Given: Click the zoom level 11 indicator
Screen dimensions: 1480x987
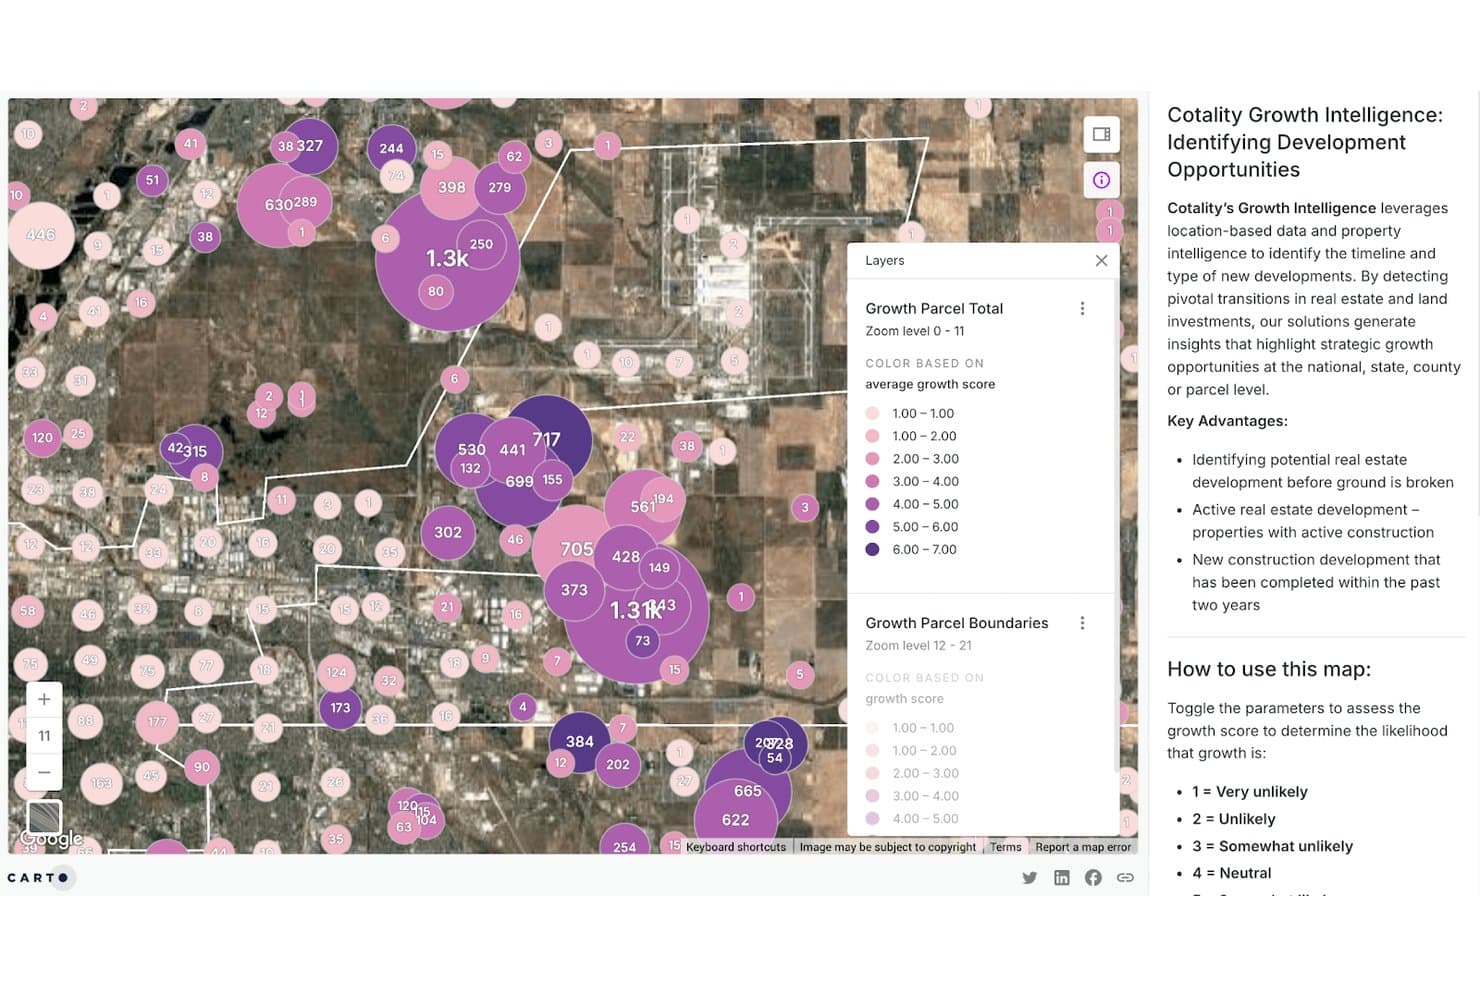Looking at the screenshot, I should (44, 736).
